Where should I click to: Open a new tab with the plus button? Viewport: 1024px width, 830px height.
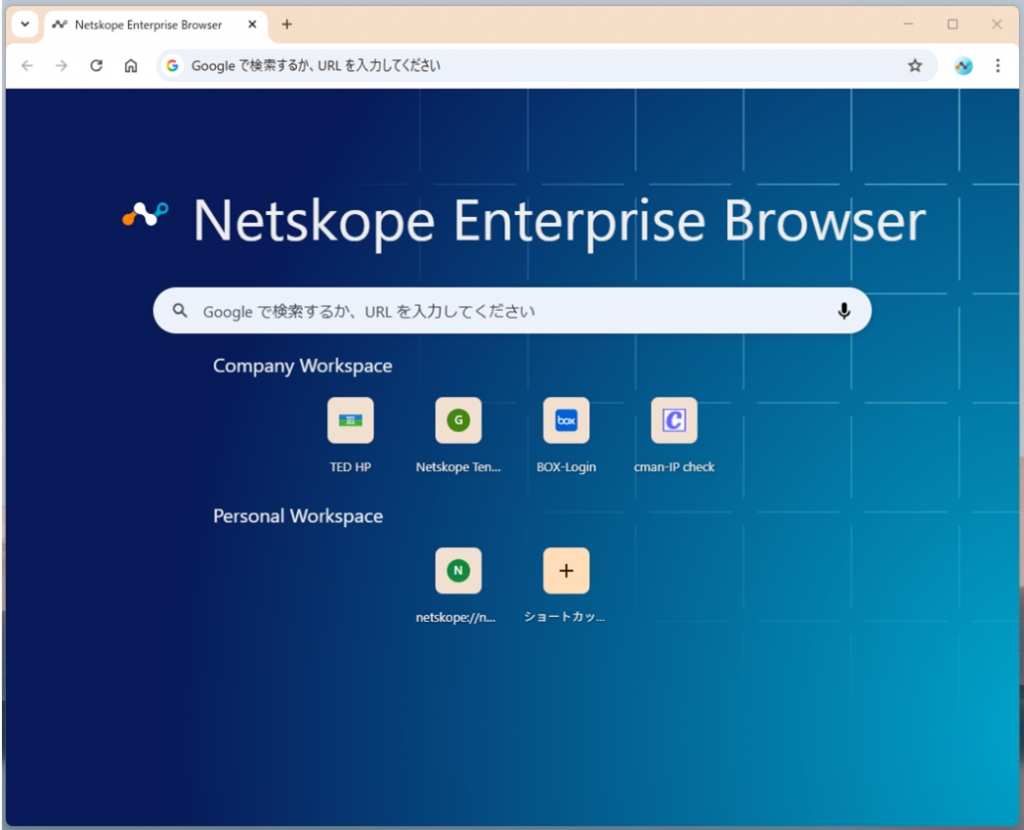[x=287, y=24]
